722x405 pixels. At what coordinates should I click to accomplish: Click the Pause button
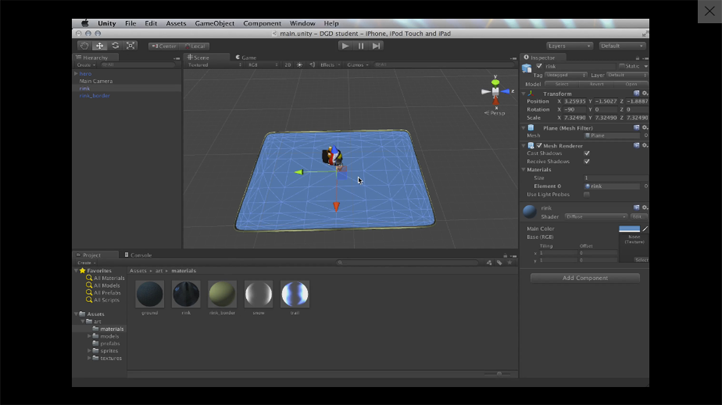(361, 46)
